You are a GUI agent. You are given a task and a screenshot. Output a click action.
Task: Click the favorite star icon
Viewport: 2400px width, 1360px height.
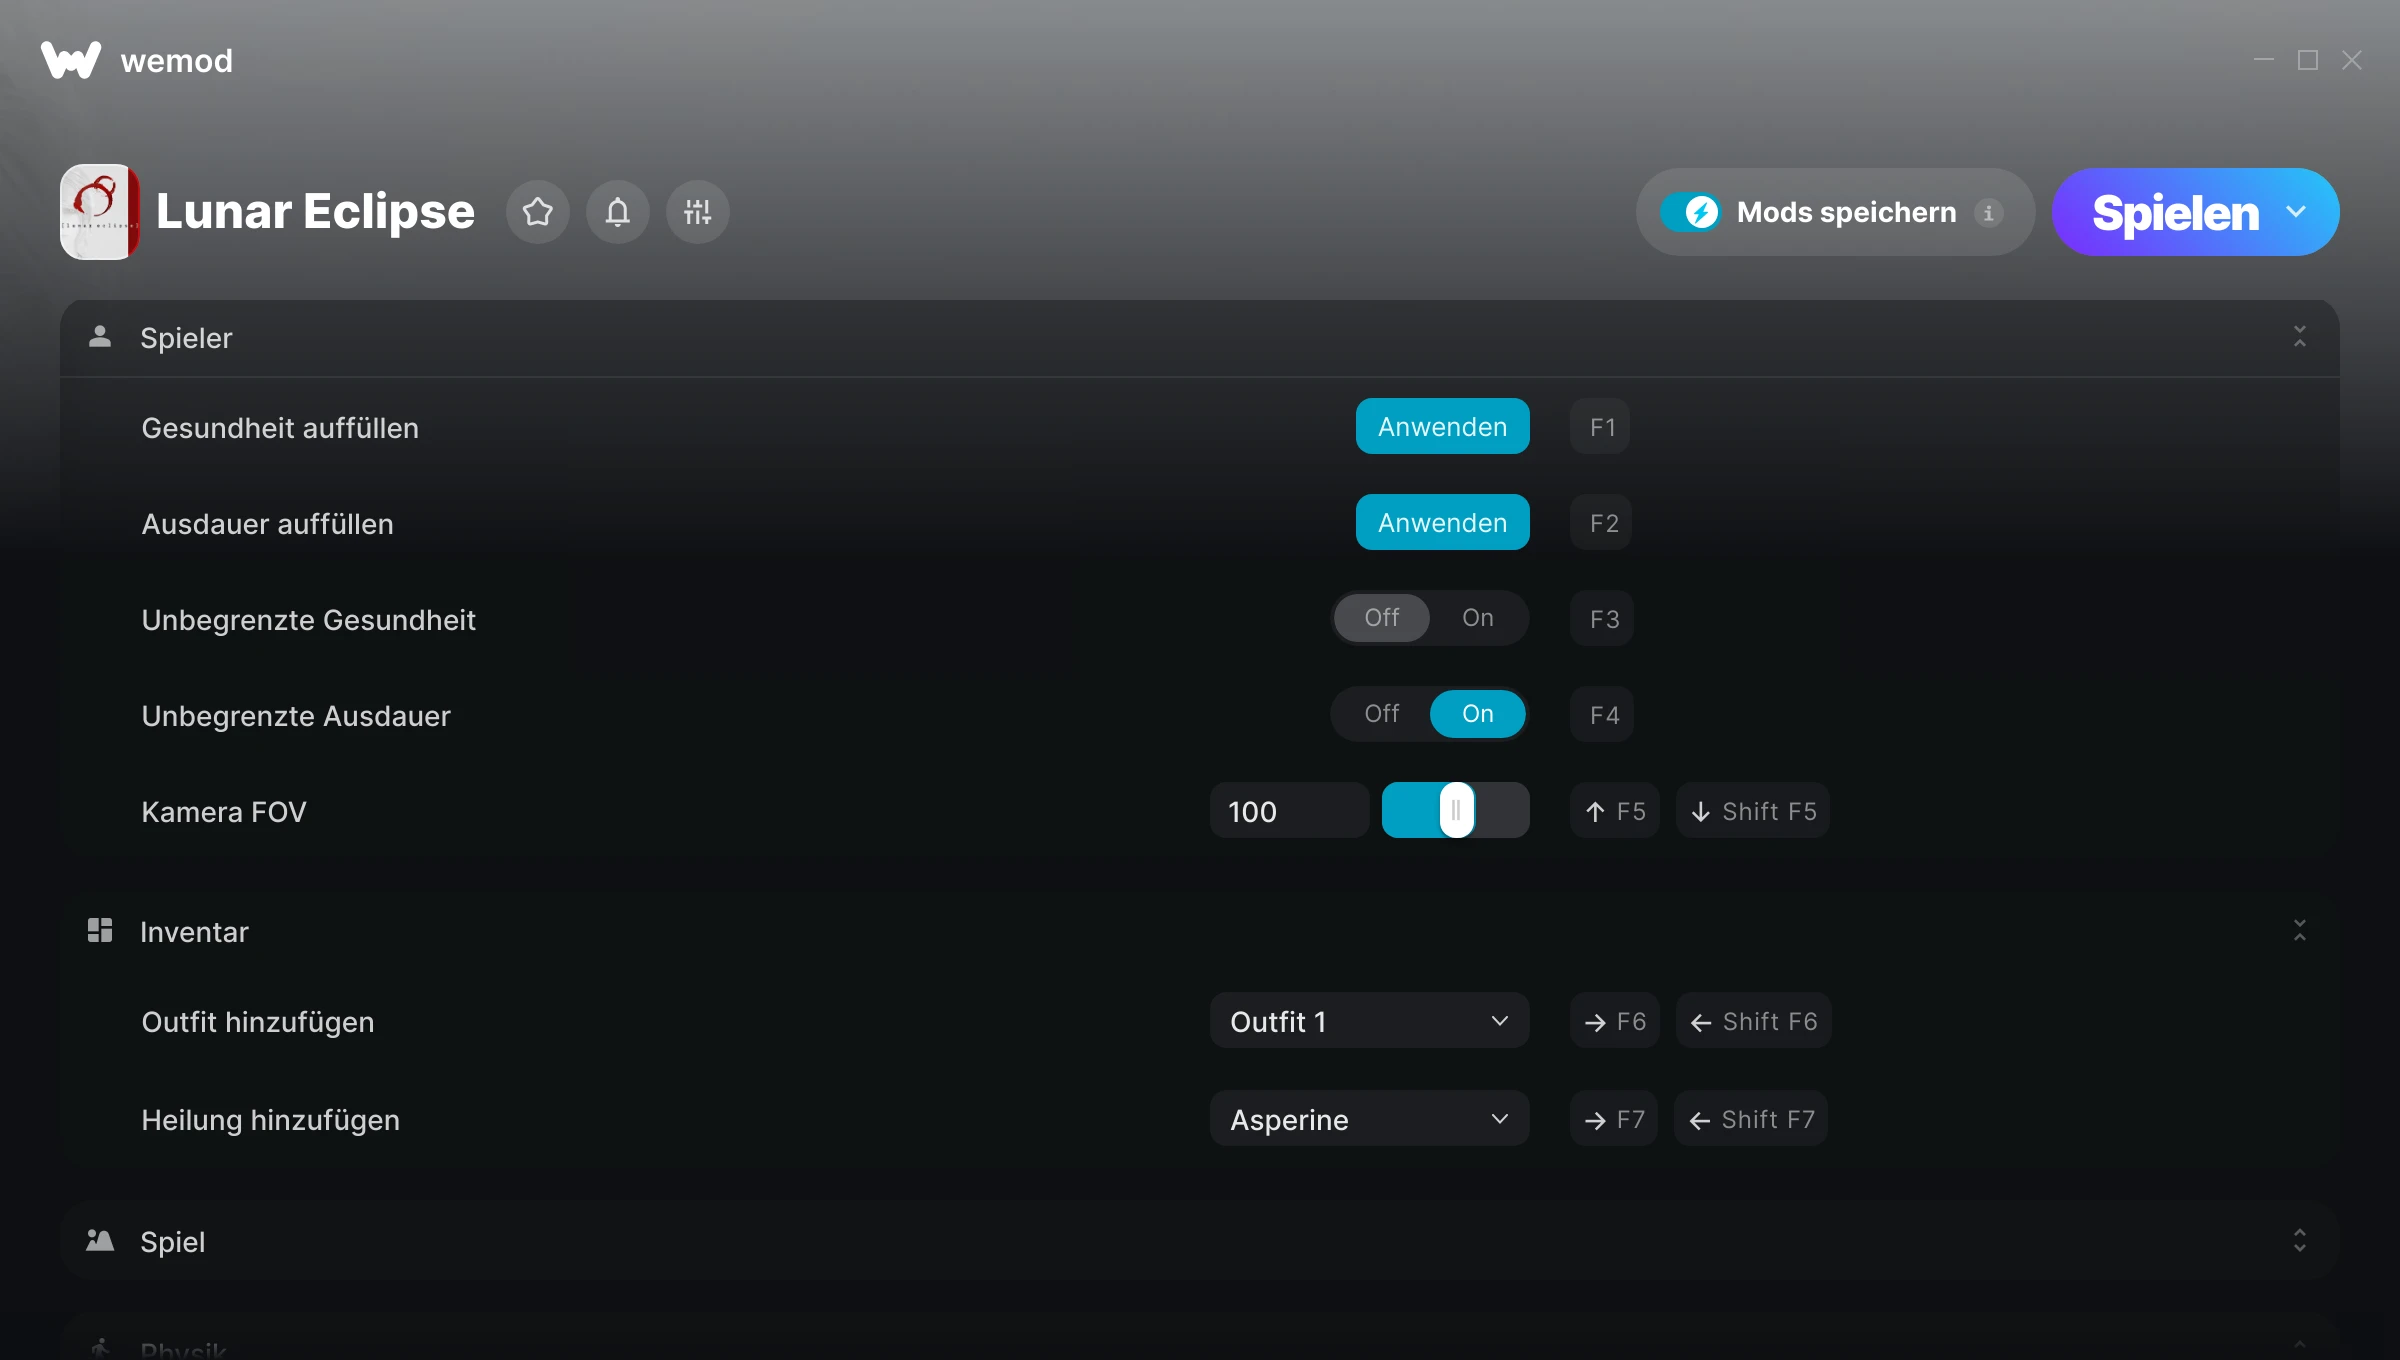coord(538,212)
